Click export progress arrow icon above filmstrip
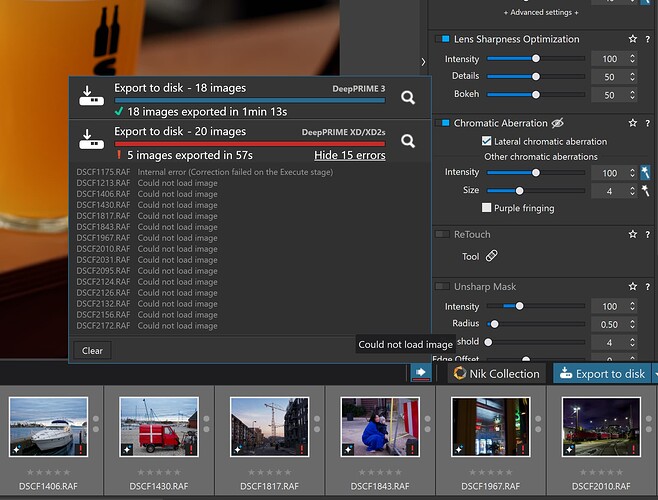This screenshot has height=500, width=658. coord(420,373)
